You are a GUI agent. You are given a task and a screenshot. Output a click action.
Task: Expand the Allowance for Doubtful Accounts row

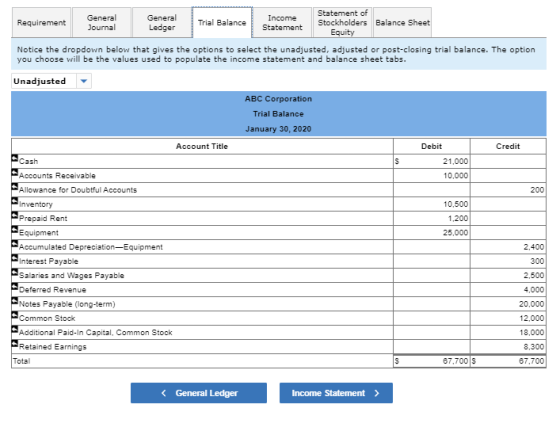(15, 187)
